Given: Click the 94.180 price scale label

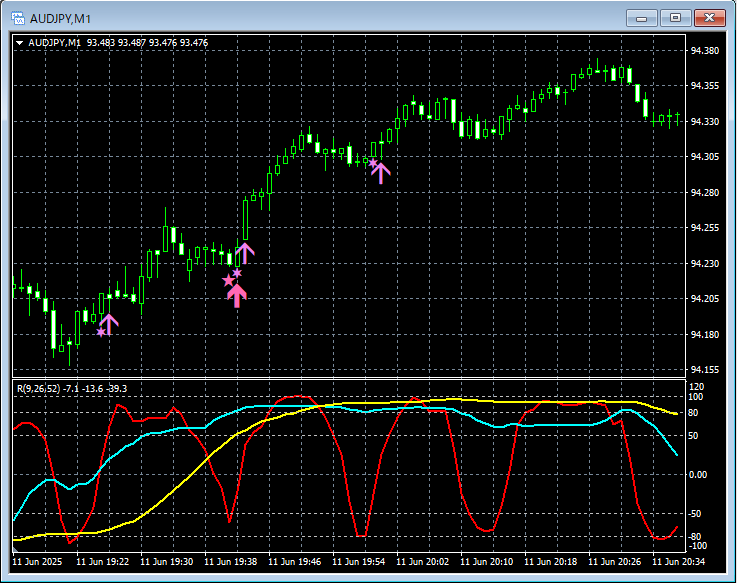Looking at the screenshot, I should [x=705, y=335].
